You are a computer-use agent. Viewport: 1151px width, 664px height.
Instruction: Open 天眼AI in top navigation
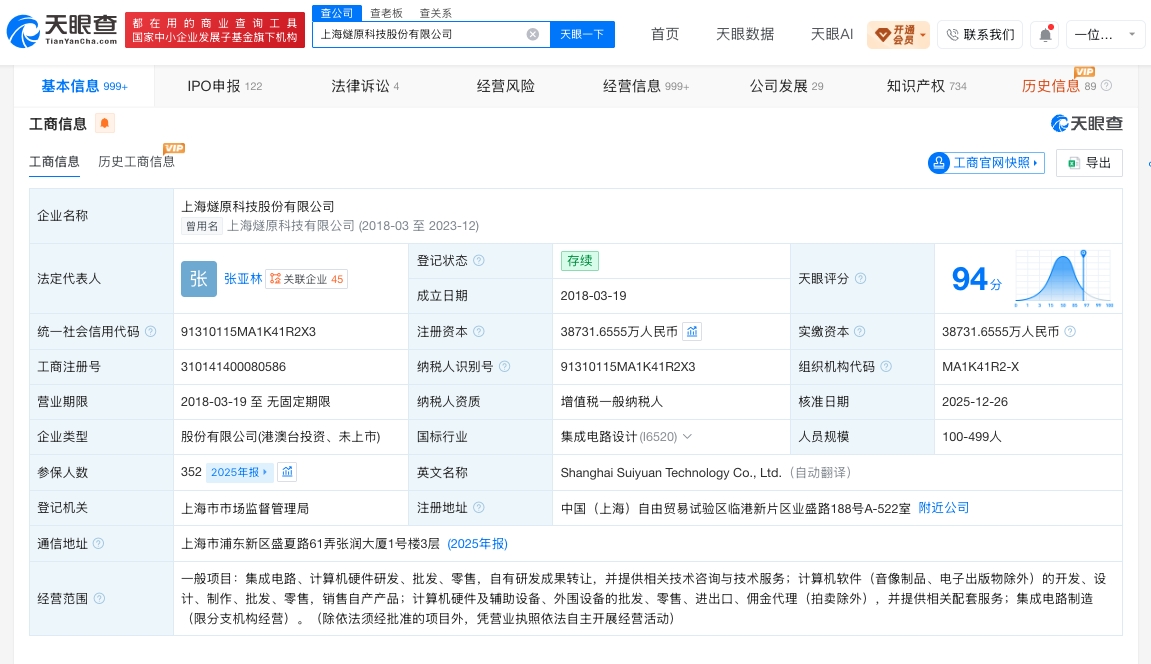[x=832, y=34]
